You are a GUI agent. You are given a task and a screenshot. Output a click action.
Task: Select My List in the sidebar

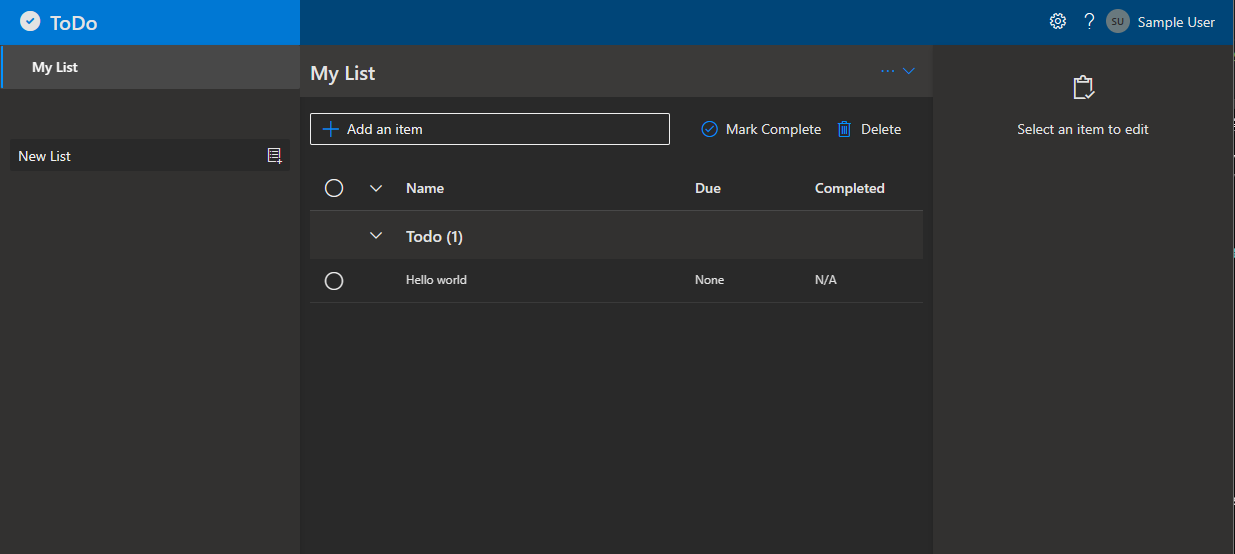point(151,67)
